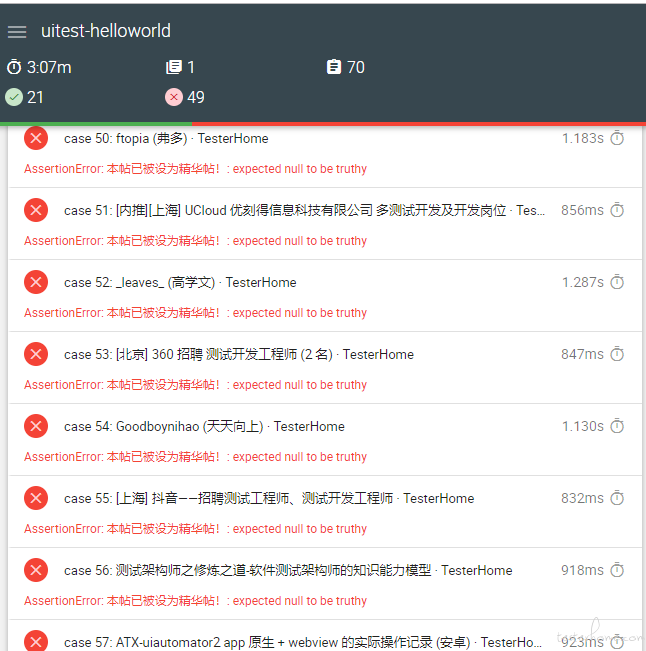Click the 70 total tests count

pos(356,67)
